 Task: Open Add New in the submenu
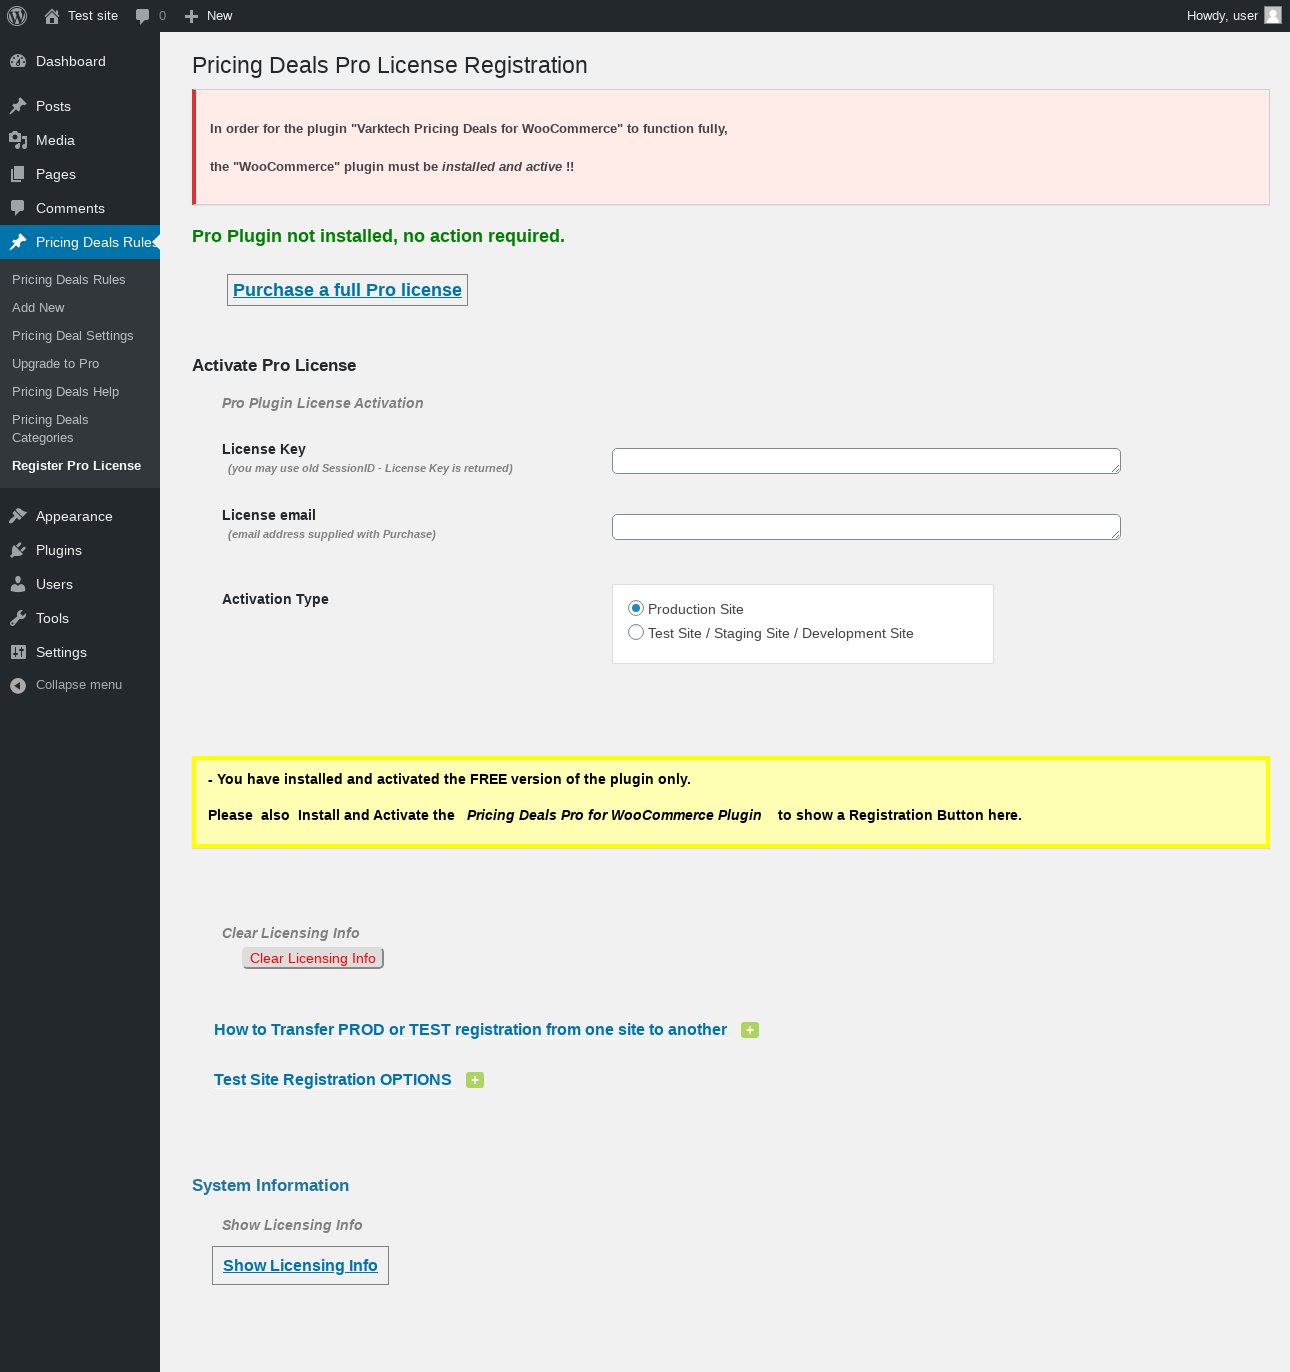point(38,308)
